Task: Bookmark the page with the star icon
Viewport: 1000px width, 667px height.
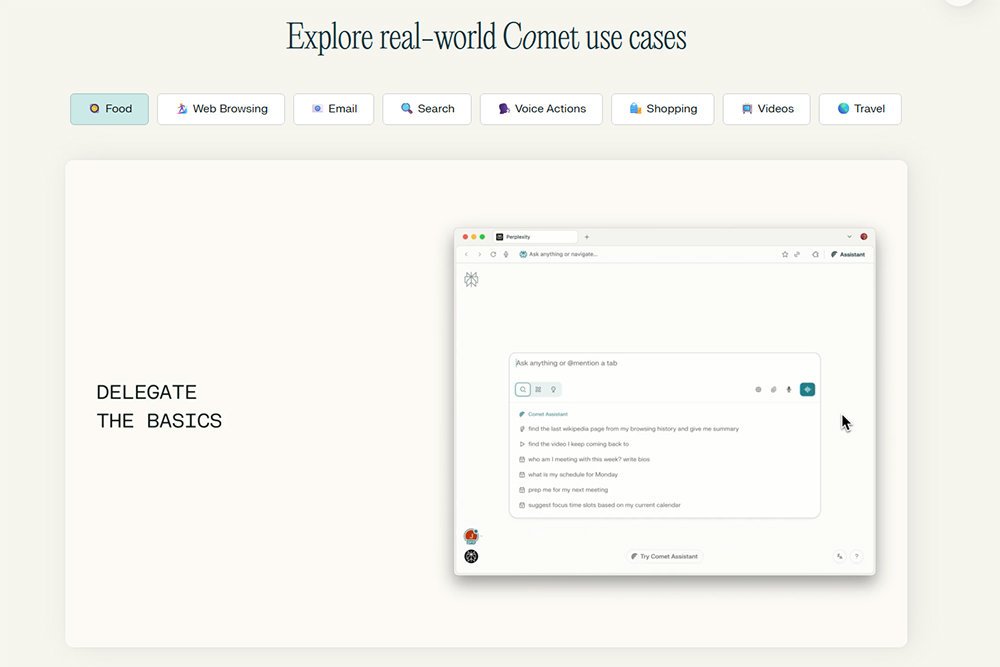Action: click(x=785, y=254)
